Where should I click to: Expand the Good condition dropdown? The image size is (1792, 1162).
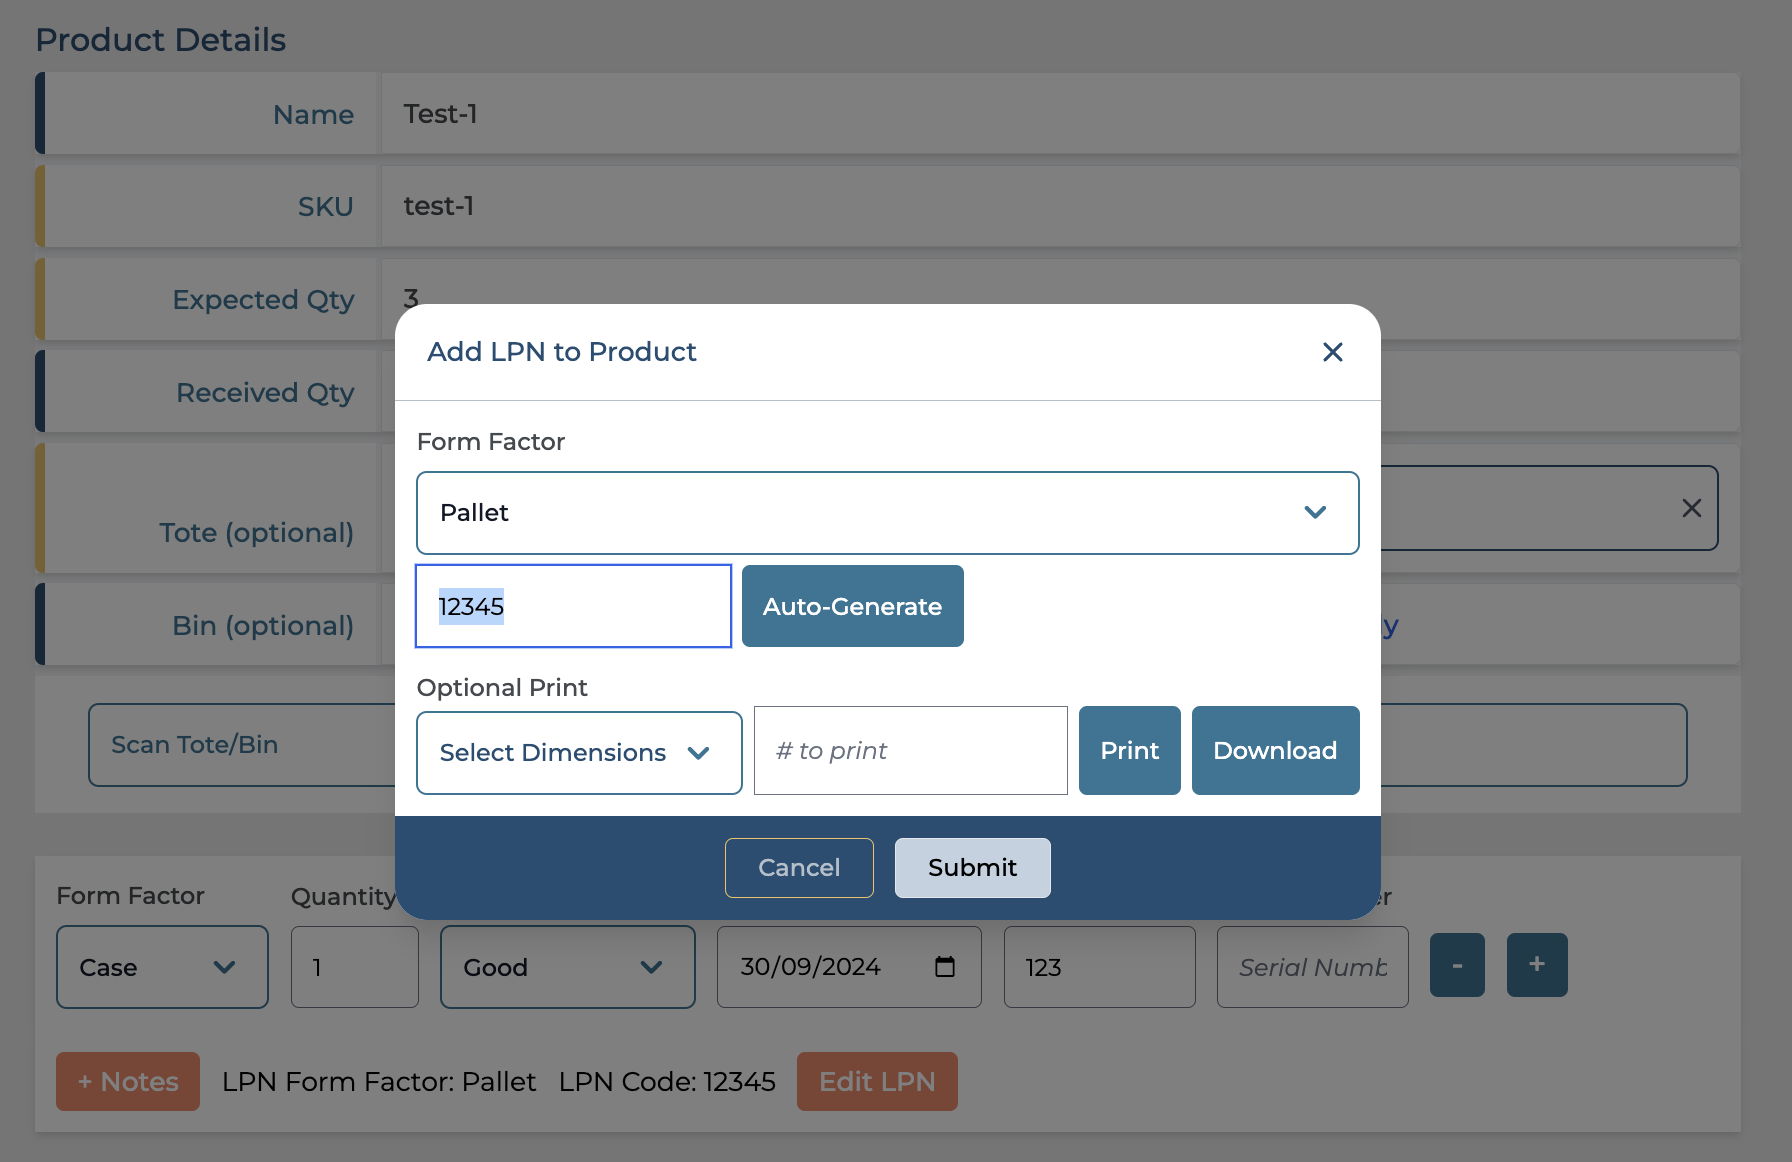567,967
